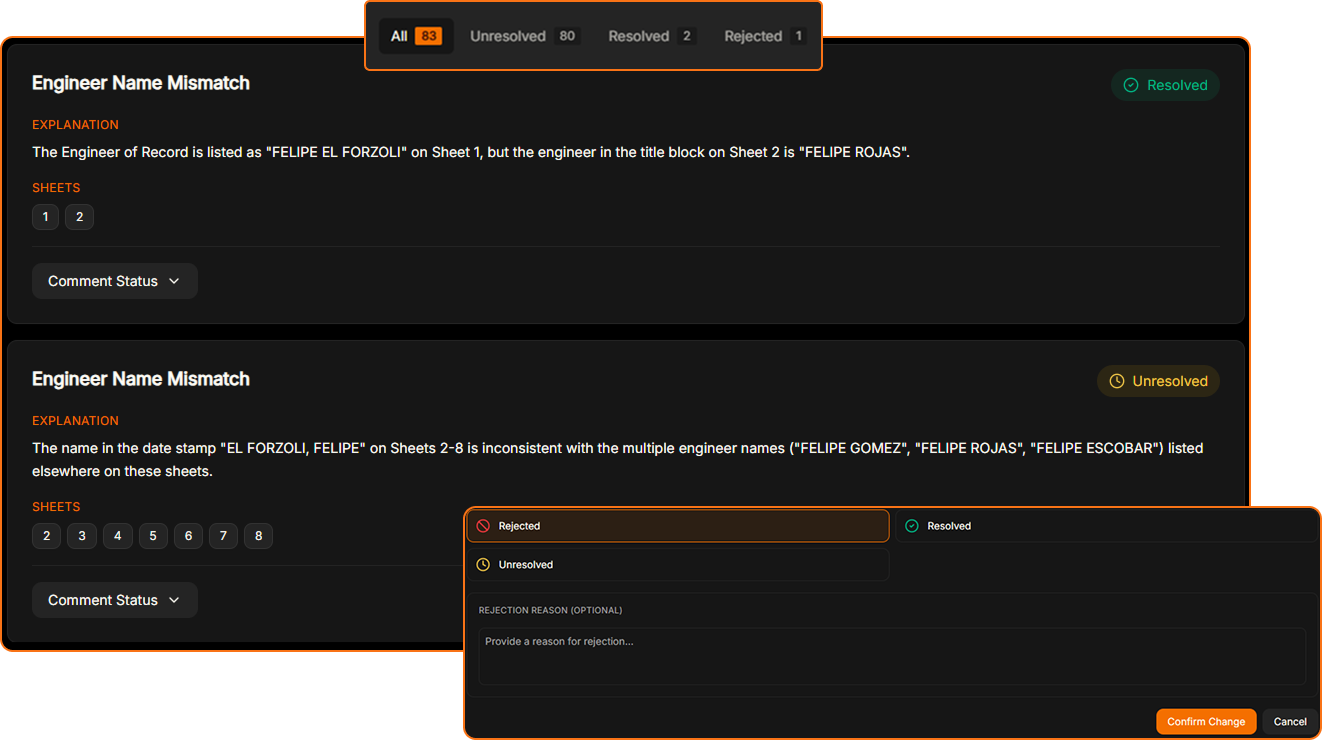
Task: Select the Resolved status option in popup
Action: tap(1105, 526)
